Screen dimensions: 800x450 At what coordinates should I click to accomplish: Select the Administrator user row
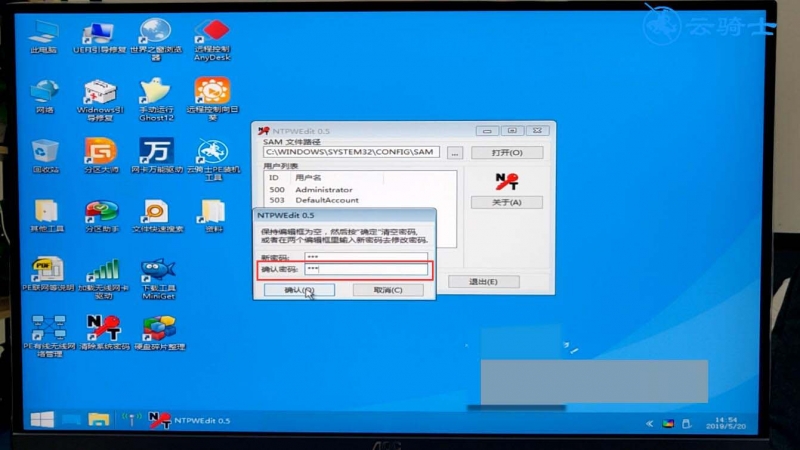click(360, 189)
